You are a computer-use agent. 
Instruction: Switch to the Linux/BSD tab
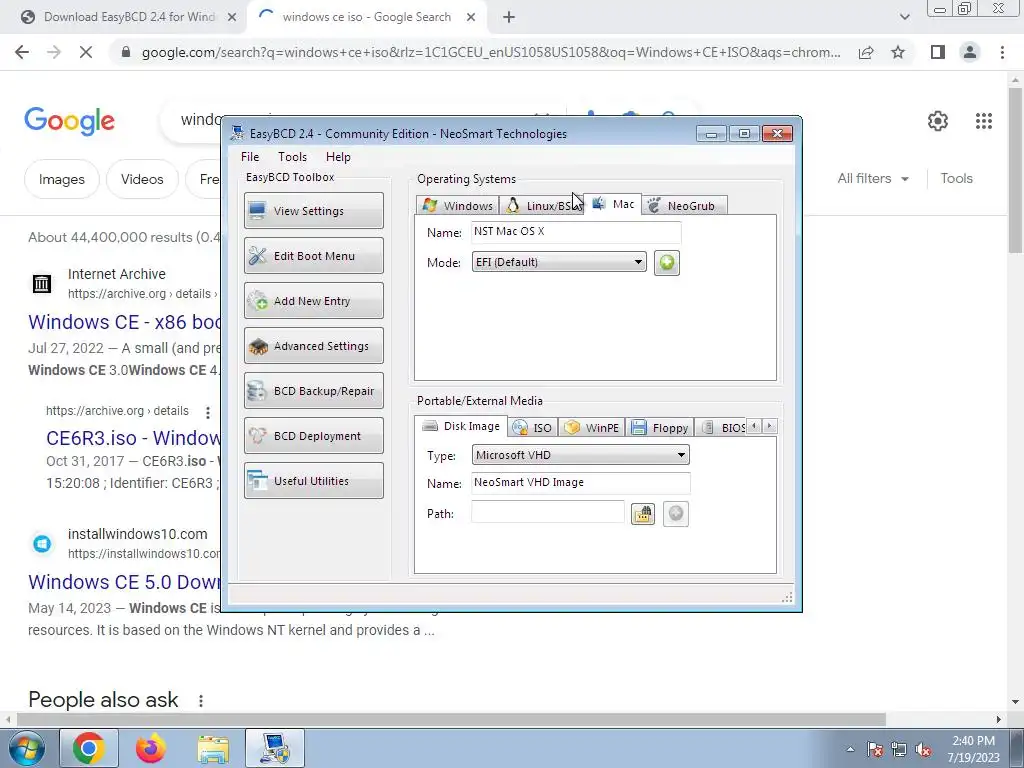[542, 206]
